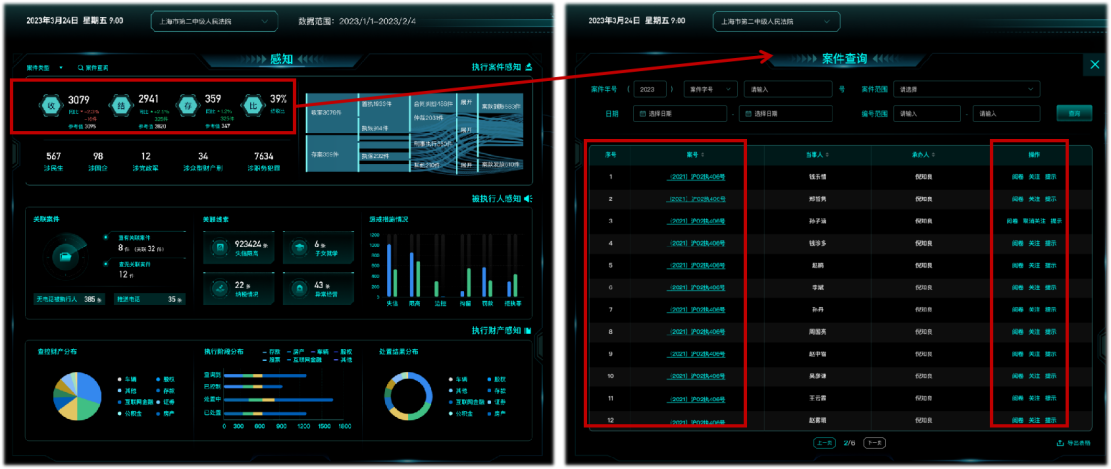Click the 查询 search button
Screen dimensions: 1111x469
click(1074, 113)
